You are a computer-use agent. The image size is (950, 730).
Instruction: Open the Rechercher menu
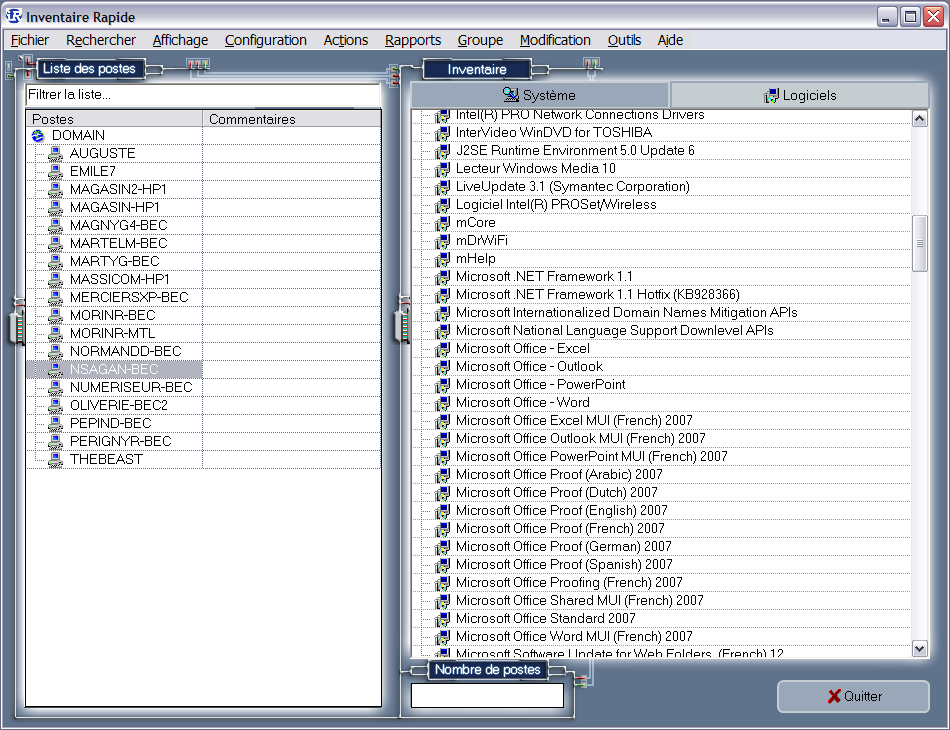pos(101,40)
